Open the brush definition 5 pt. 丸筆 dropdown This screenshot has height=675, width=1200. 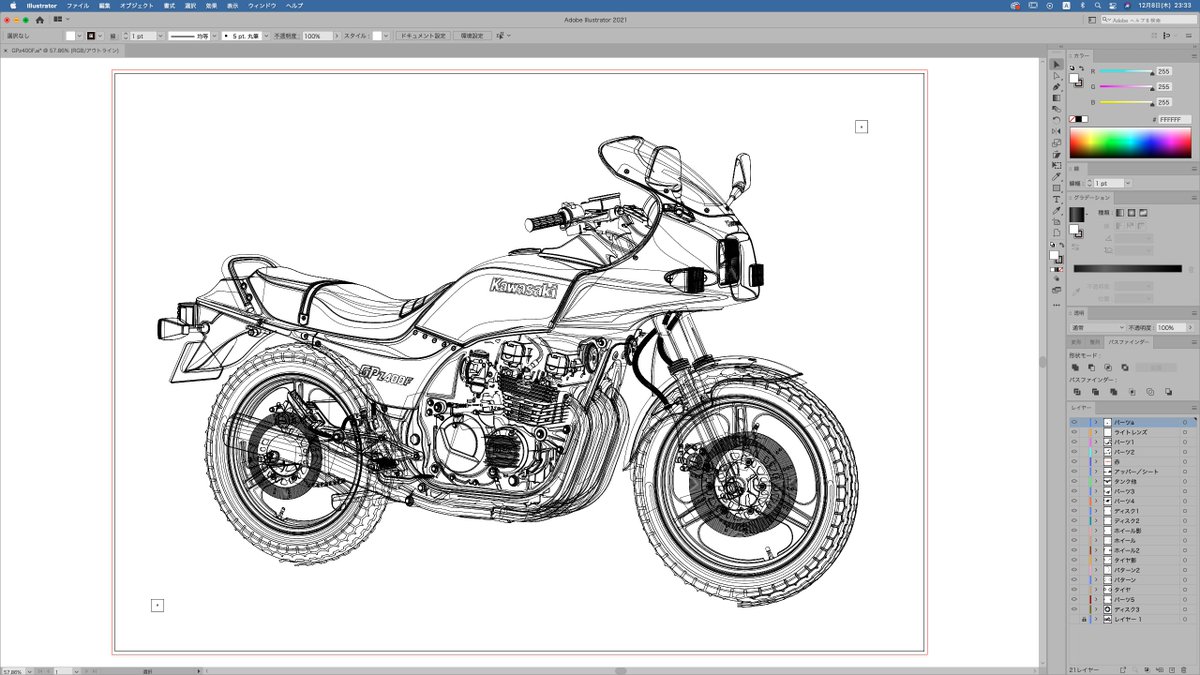tap(266, 35)
